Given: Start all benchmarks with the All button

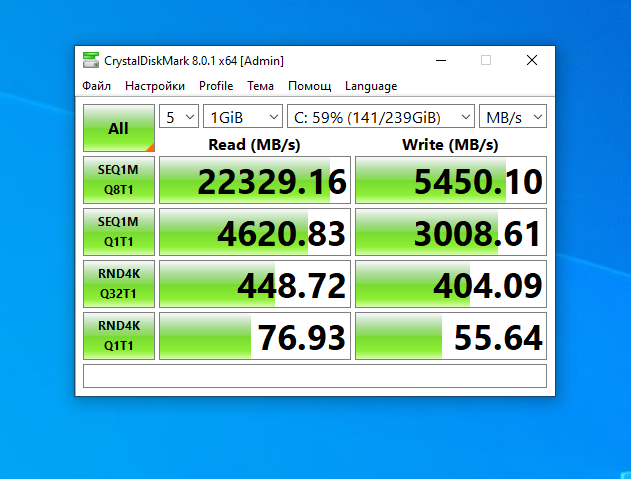Looking at the screenshot, I should click(119, 128).
